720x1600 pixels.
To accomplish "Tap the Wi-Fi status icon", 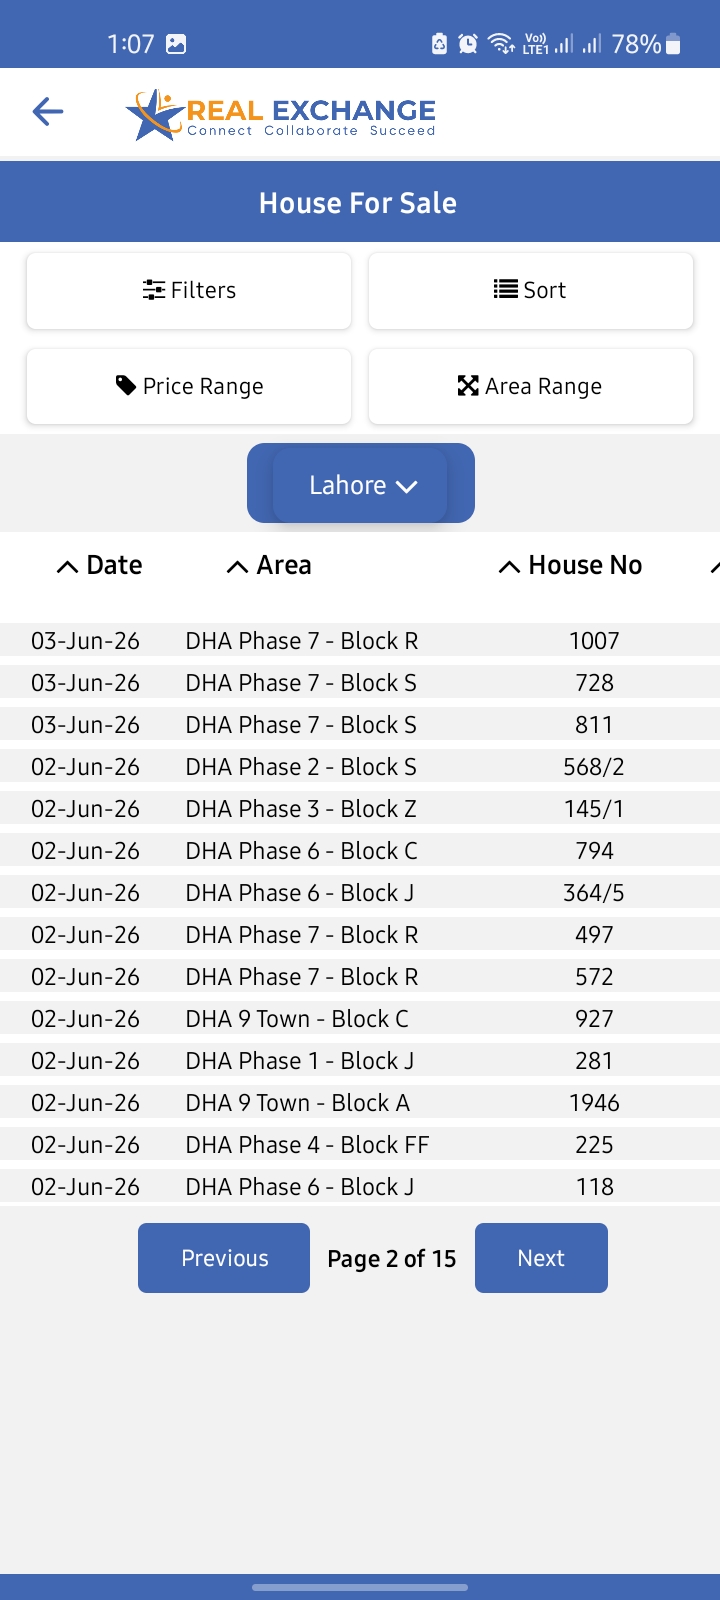I will pyautogui.click(x=502, y=44).
